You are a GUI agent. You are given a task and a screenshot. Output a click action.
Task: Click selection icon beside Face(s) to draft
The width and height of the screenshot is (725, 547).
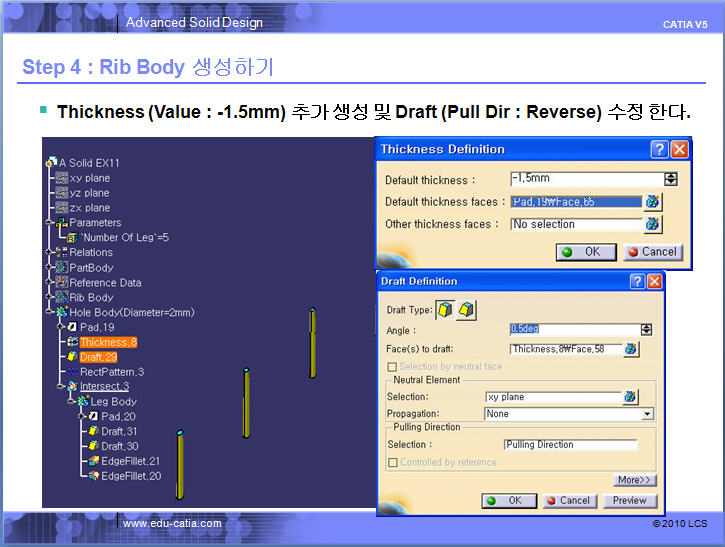(631, 349)
